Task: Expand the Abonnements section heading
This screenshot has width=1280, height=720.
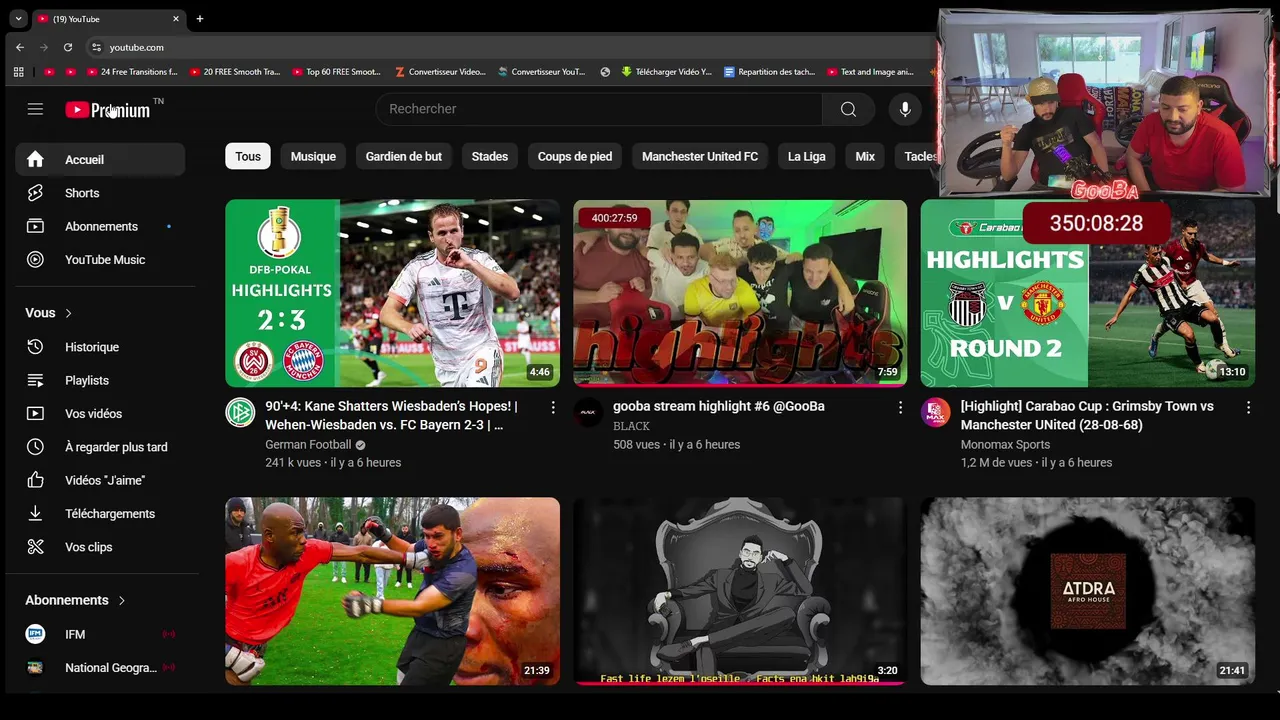Action: 76,600
